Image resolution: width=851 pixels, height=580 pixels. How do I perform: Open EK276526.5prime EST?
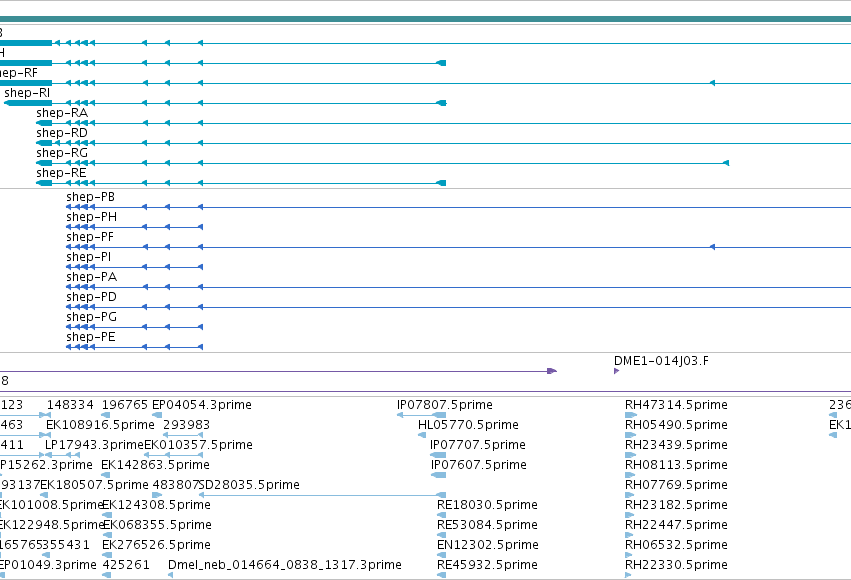click(156, 545)
